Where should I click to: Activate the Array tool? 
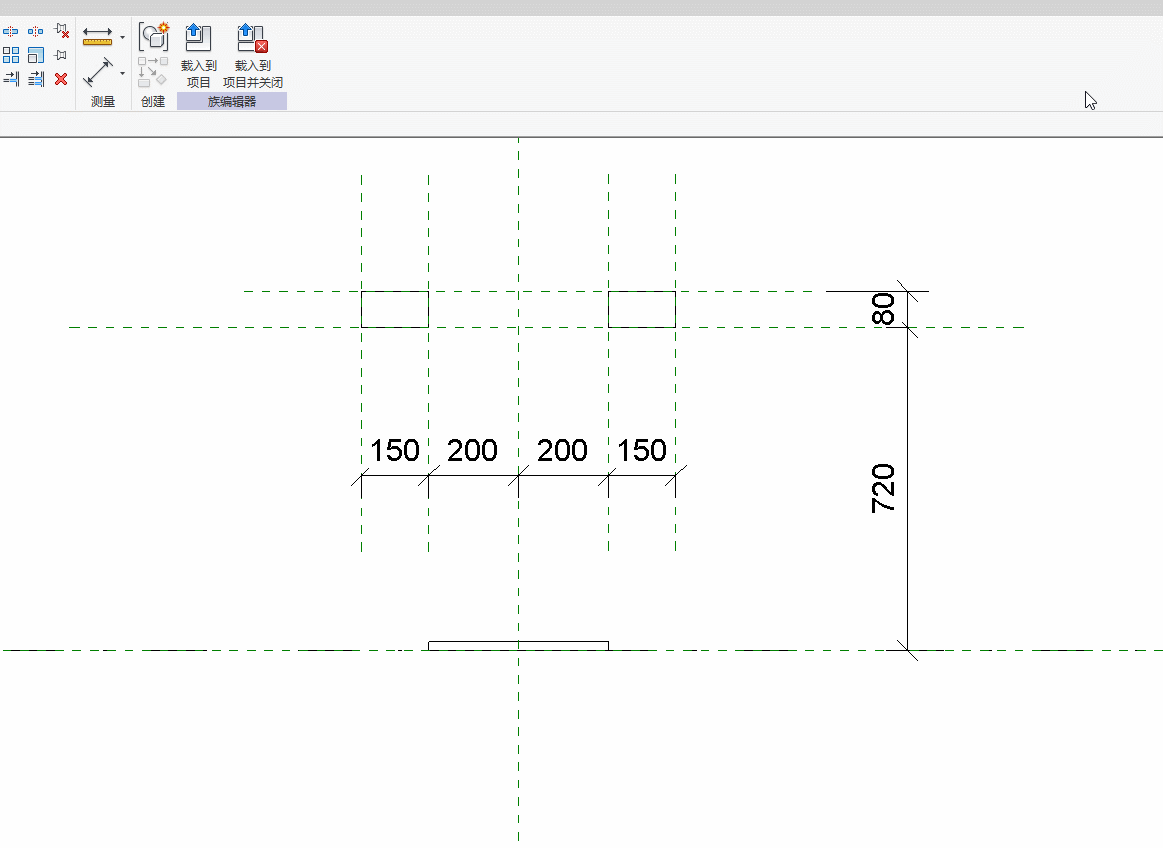(10, 55)
